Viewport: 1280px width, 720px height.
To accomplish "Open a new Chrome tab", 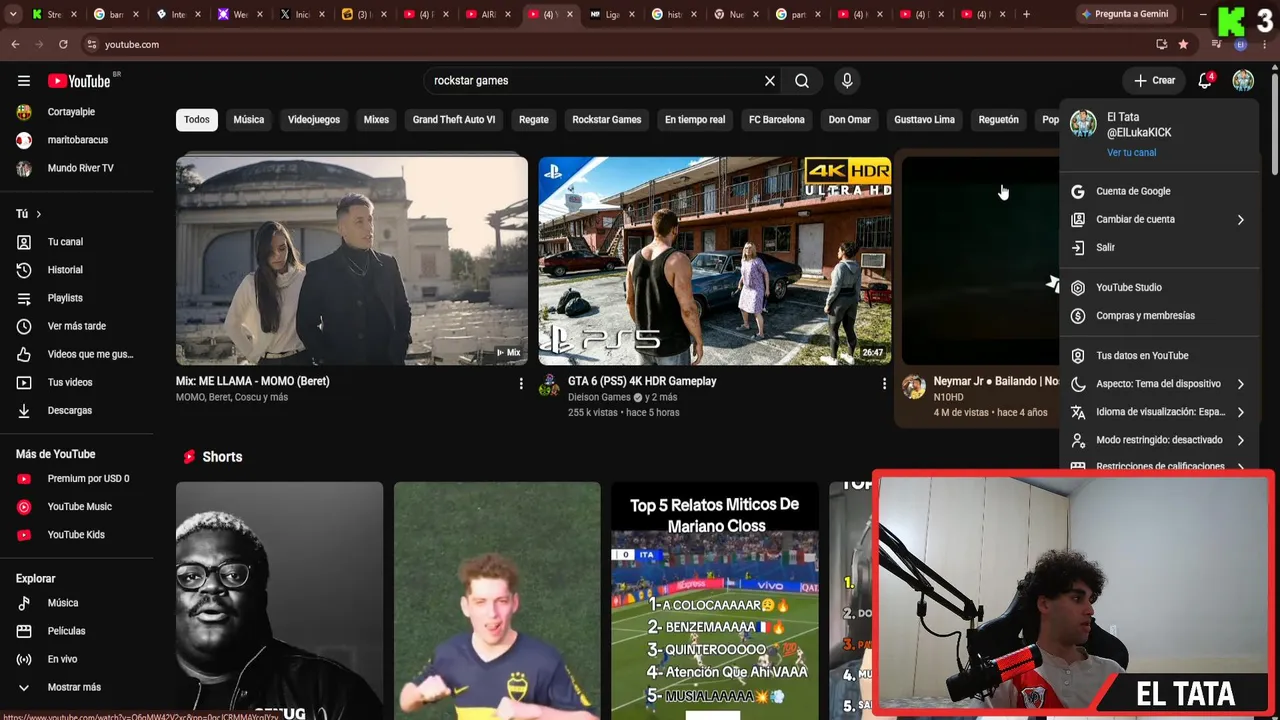I will 1026,15.
